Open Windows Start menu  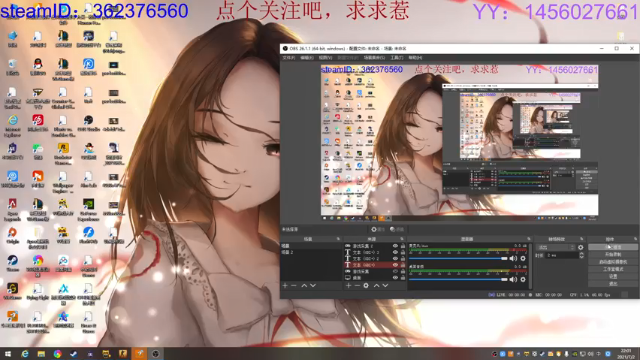point(8,354)
